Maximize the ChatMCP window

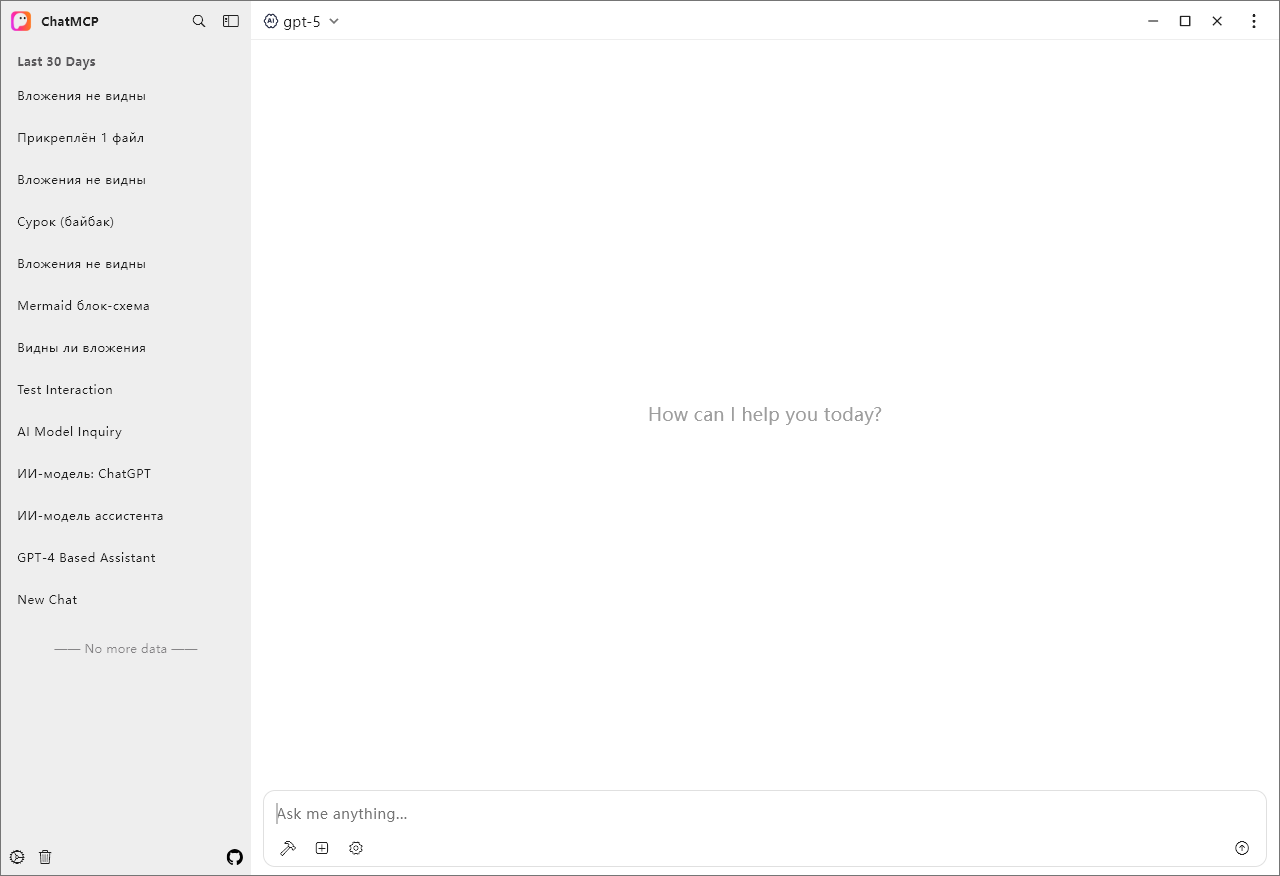click(1185, 21)
